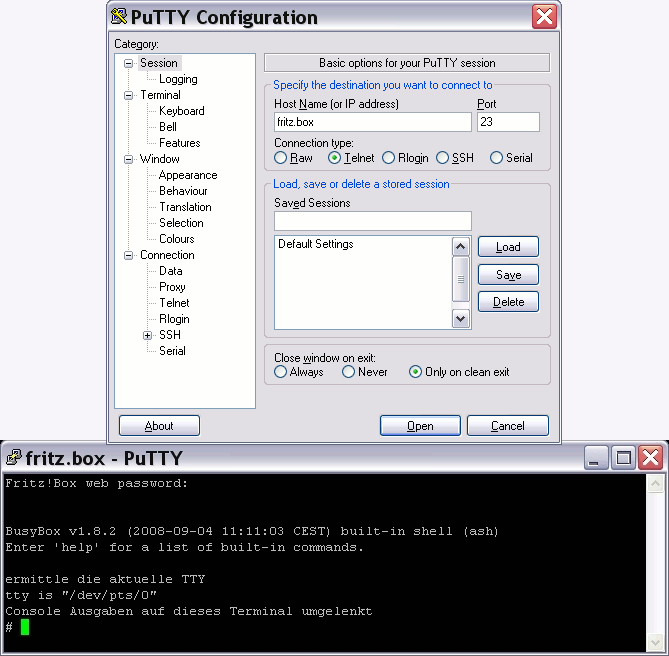Click the Load session button

pyautogui.click(x=508, y=247)
